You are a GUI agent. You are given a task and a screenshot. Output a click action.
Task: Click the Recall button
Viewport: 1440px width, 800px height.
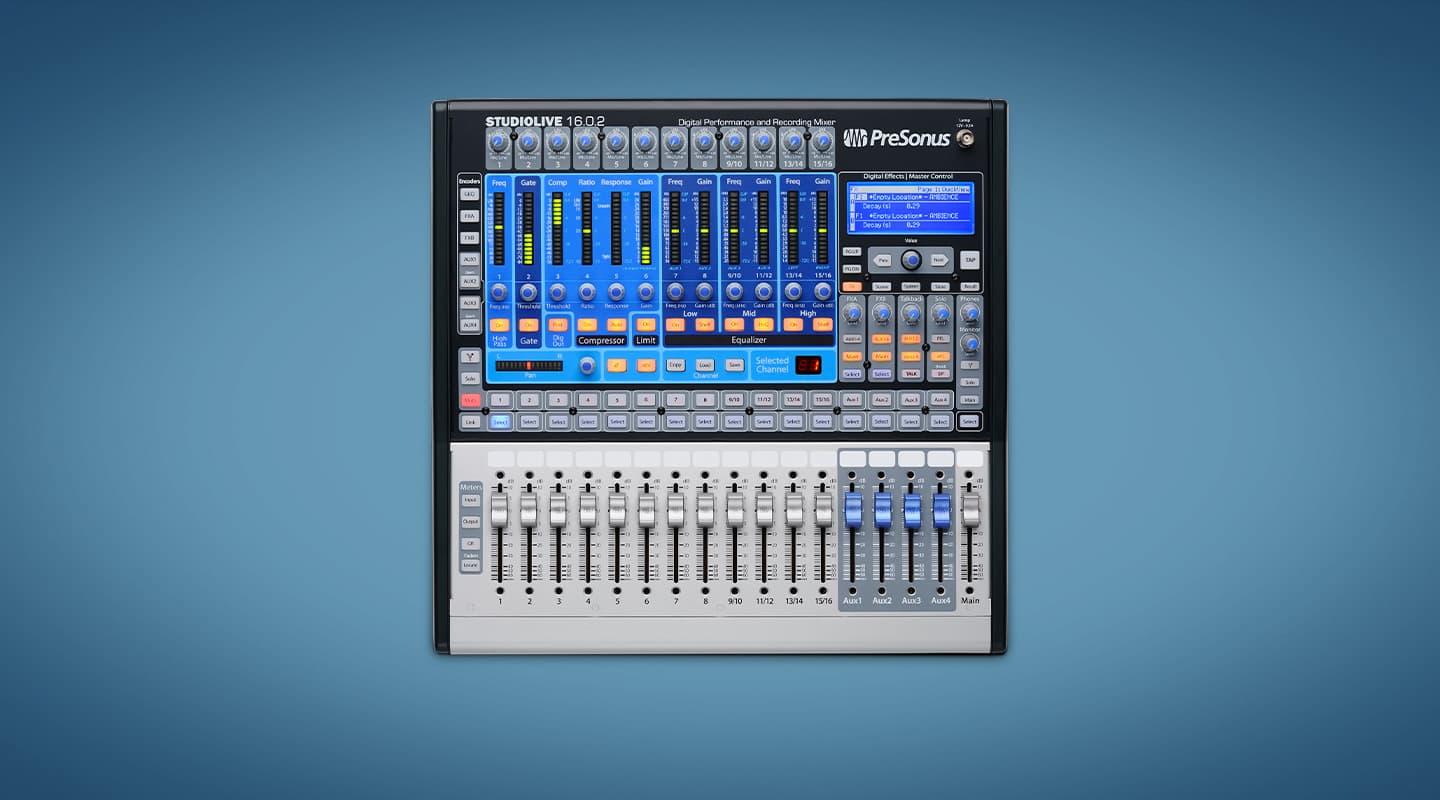point(969,286)
